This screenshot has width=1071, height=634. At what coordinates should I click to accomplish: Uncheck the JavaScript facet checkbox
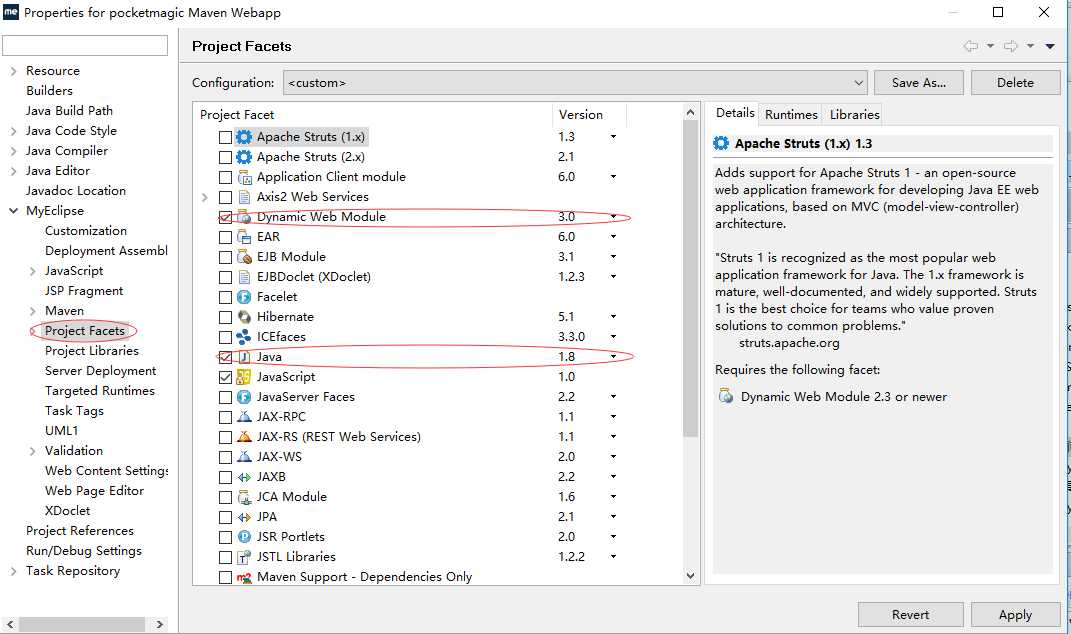[x=225, y=377]
